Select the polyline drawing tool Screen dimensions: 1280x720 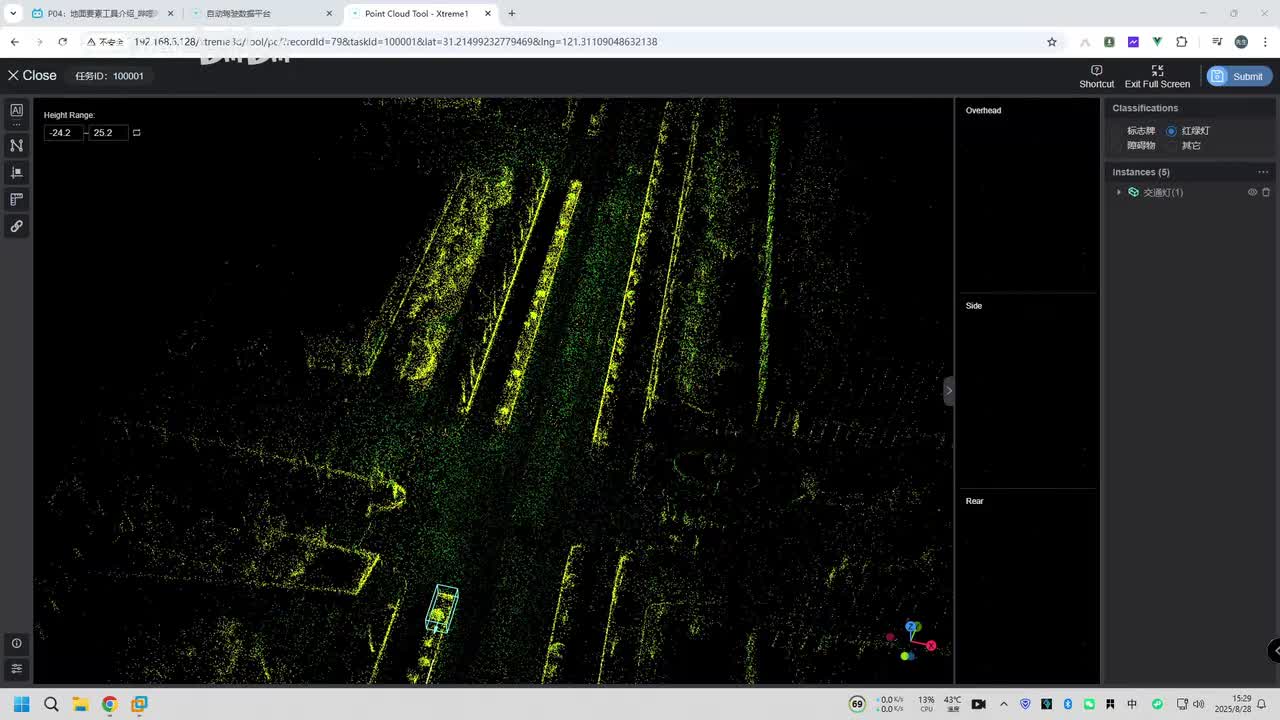point(16,145)
